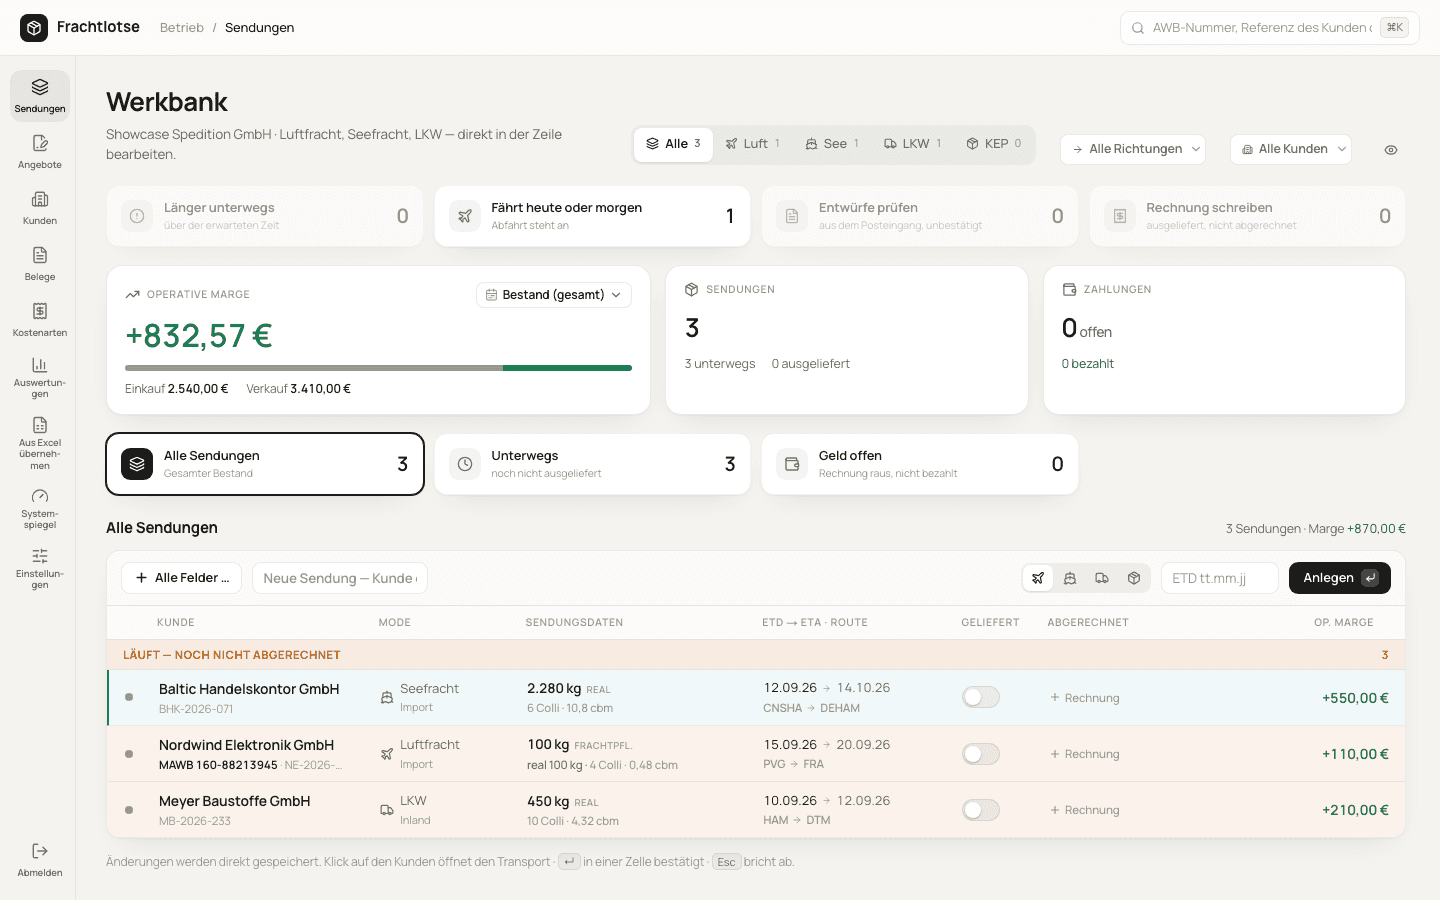Screen dimensions: 1440x900
Task: Toggle Geliefert for Baltic Handelskontor GmbH
Action: coord(981,697)
